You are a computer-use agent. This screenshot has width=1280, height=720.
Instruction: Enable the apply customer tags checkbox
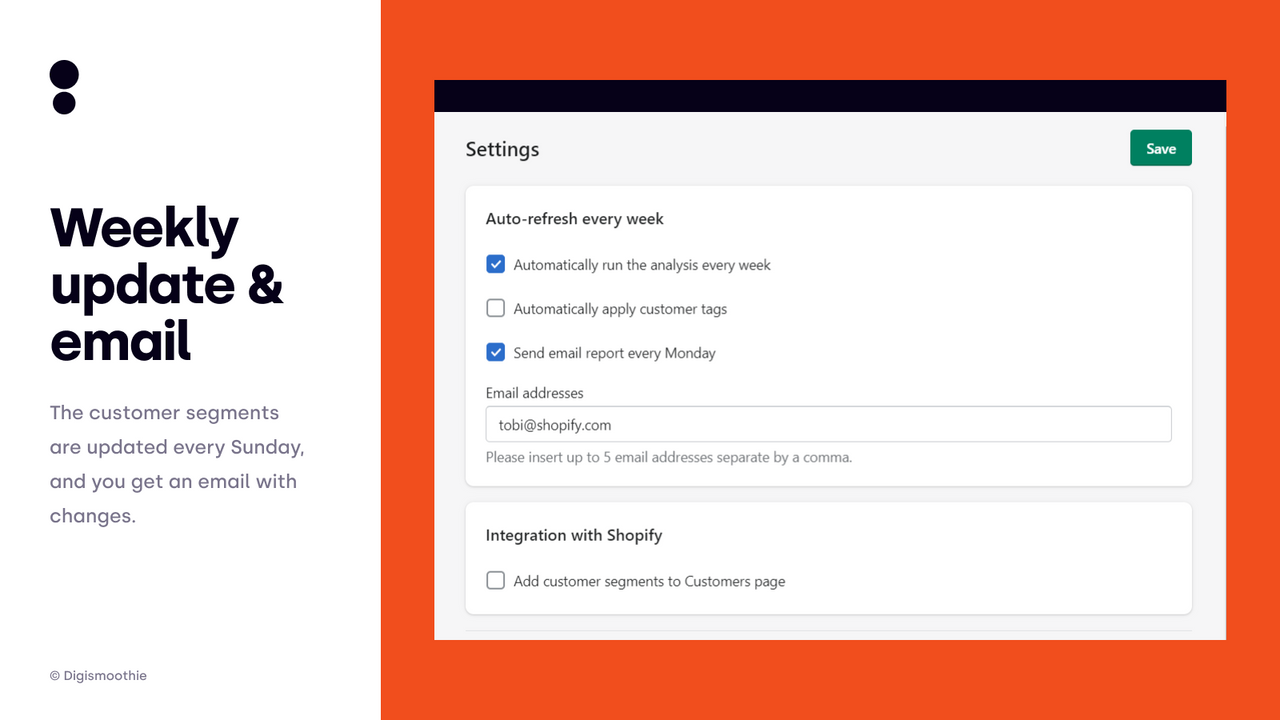click(x=496, y=308)
